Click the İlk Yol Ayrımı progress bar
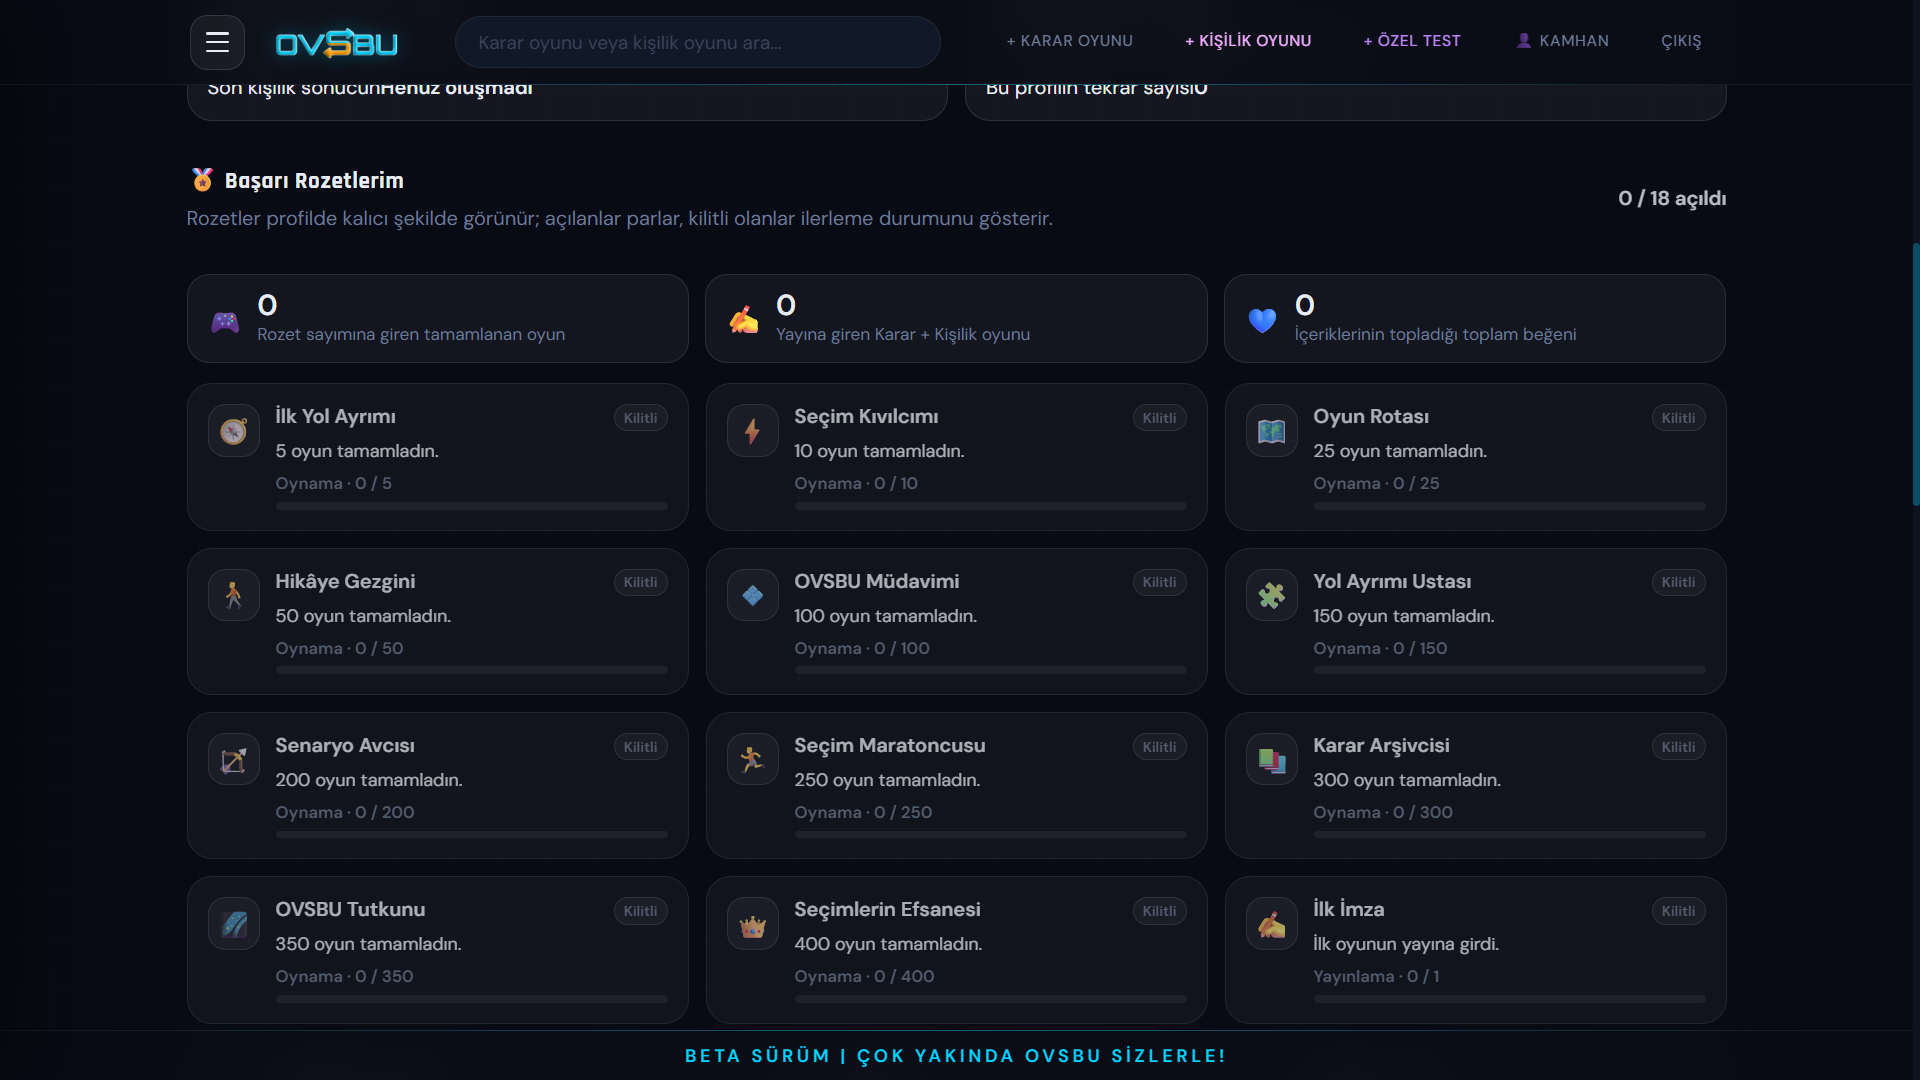Screen dimensions: 1920x1080 [472, 506]
